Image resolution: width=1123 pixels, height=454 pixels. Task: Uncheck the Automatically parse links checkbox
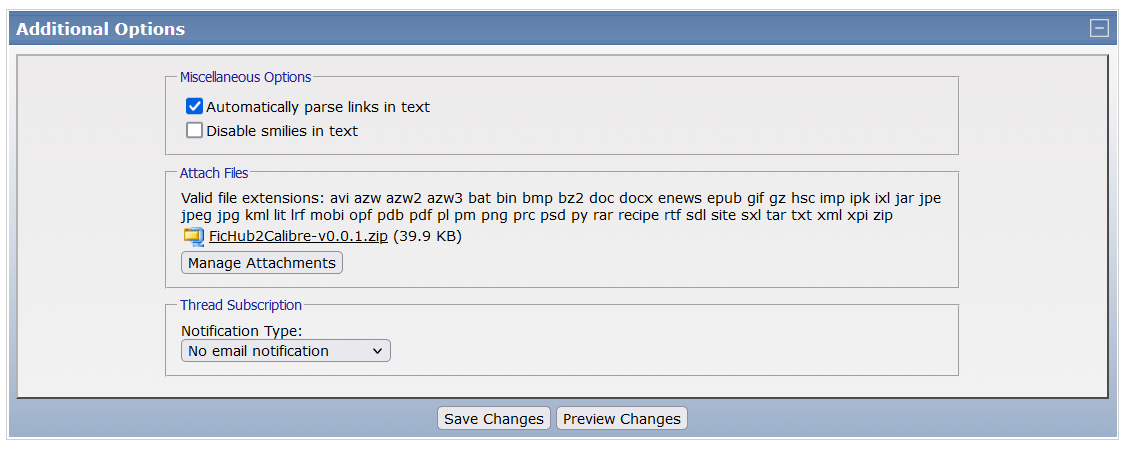pos(195,106)
